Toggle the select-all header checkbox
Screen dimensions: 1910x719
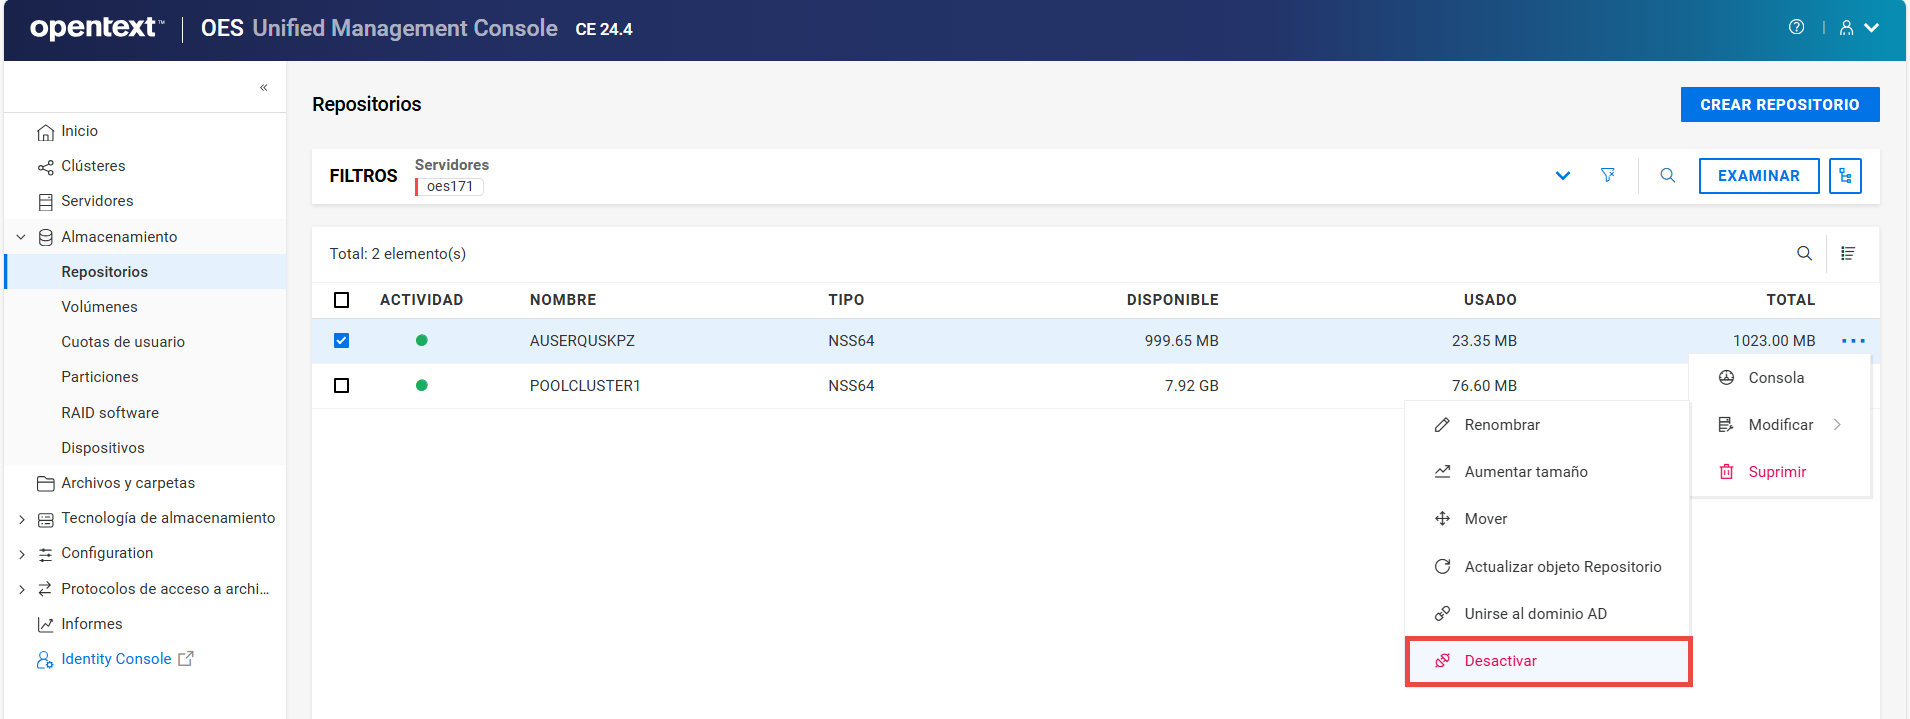[341, 300]
